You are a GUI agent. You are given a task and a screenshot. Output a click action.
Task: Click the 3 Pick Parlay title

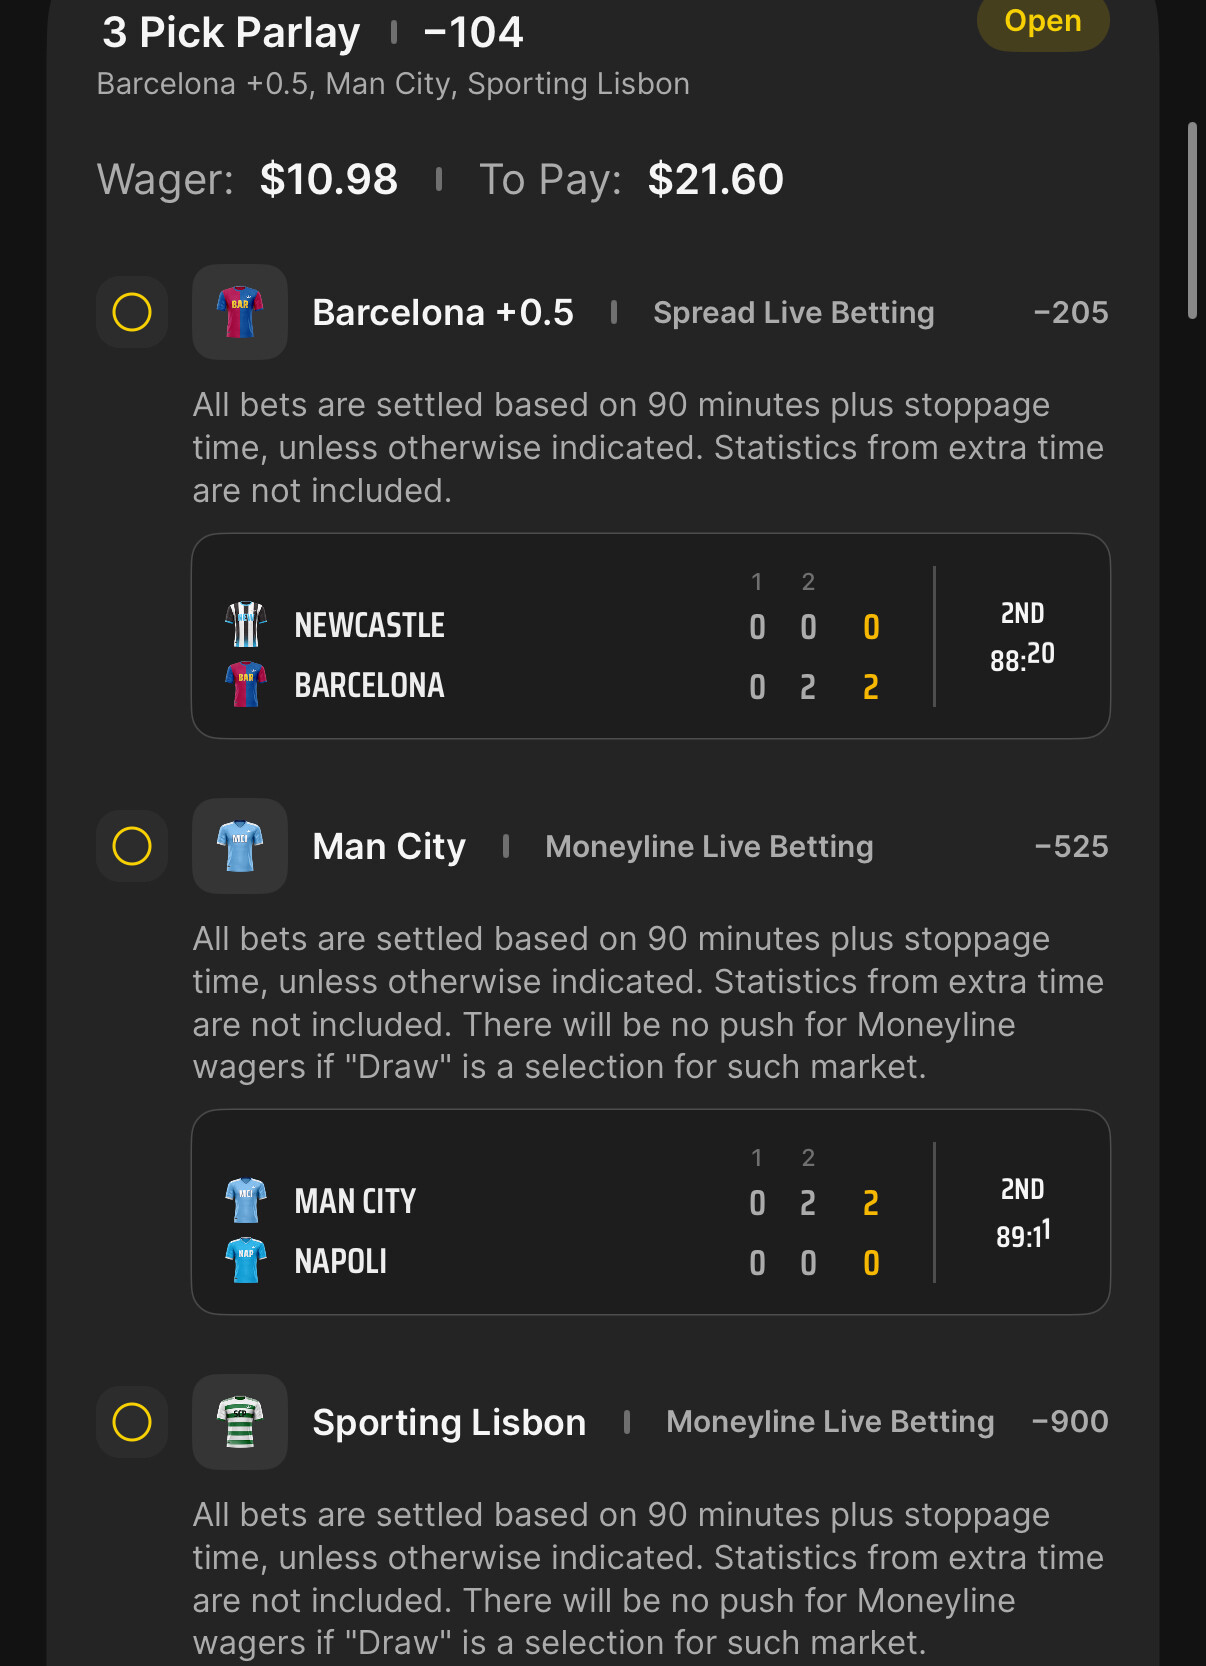click(231, 33)
